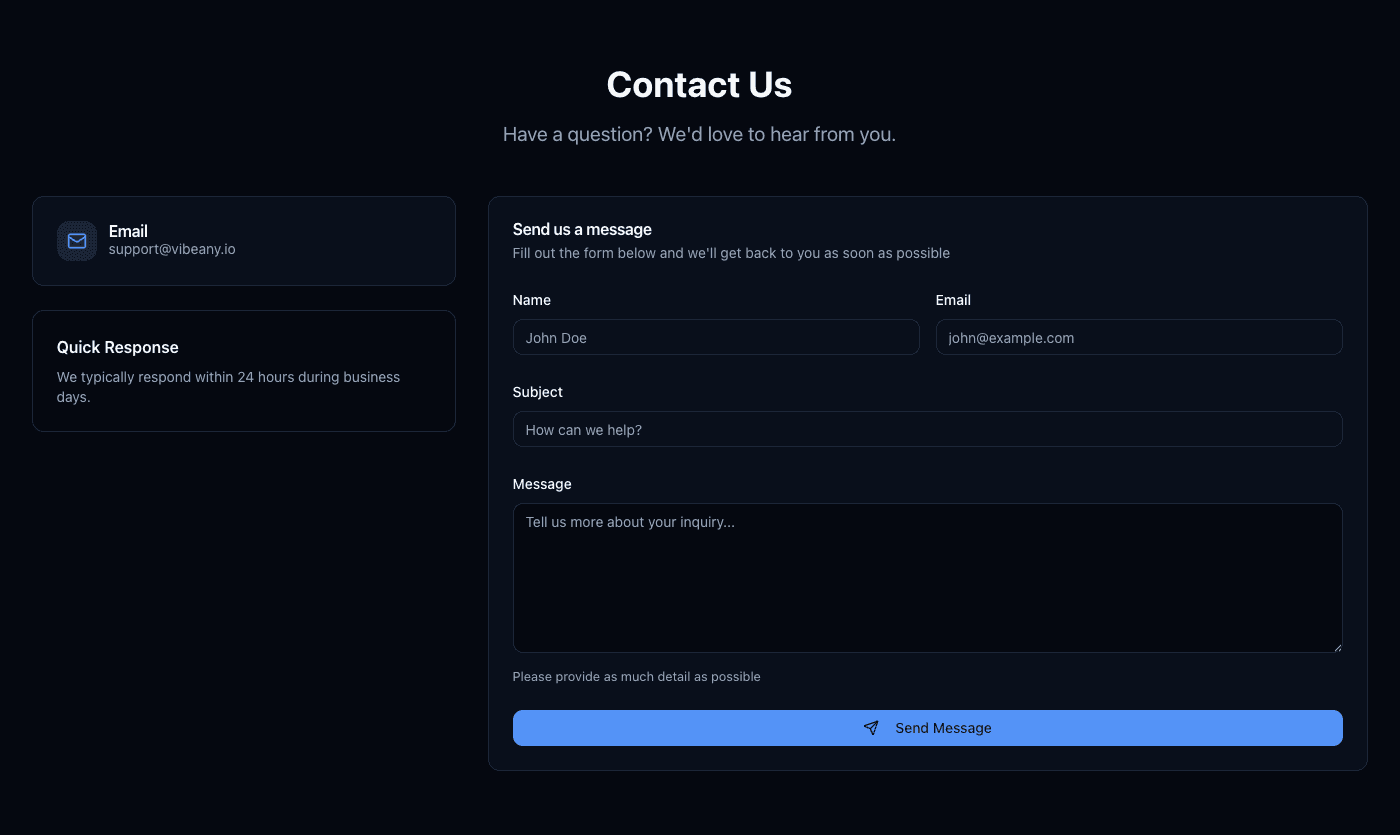
Task: Click the paper plane icon on Send button
Action: 871,728
